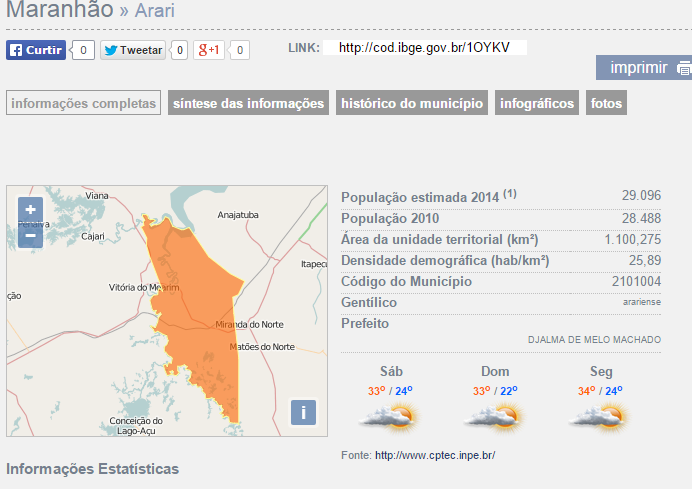Open síntese das informações tab
This screenshot has height=489, width=692.
[248, 103]
